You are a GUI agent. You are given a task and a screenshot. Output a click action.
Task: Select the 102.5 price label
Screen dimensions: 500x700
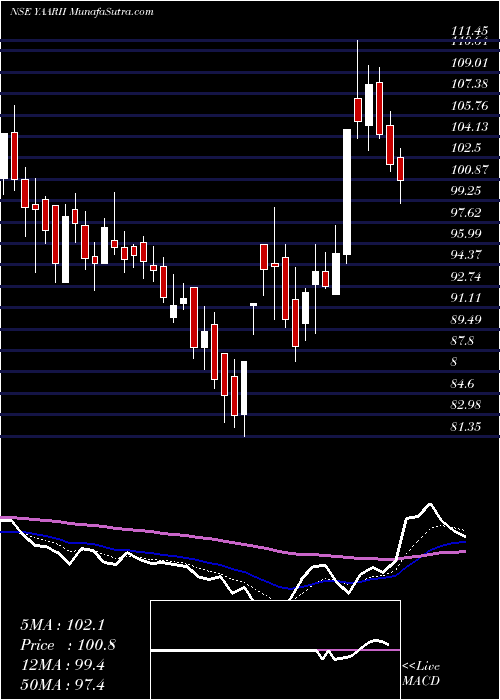tap(467, 148)
